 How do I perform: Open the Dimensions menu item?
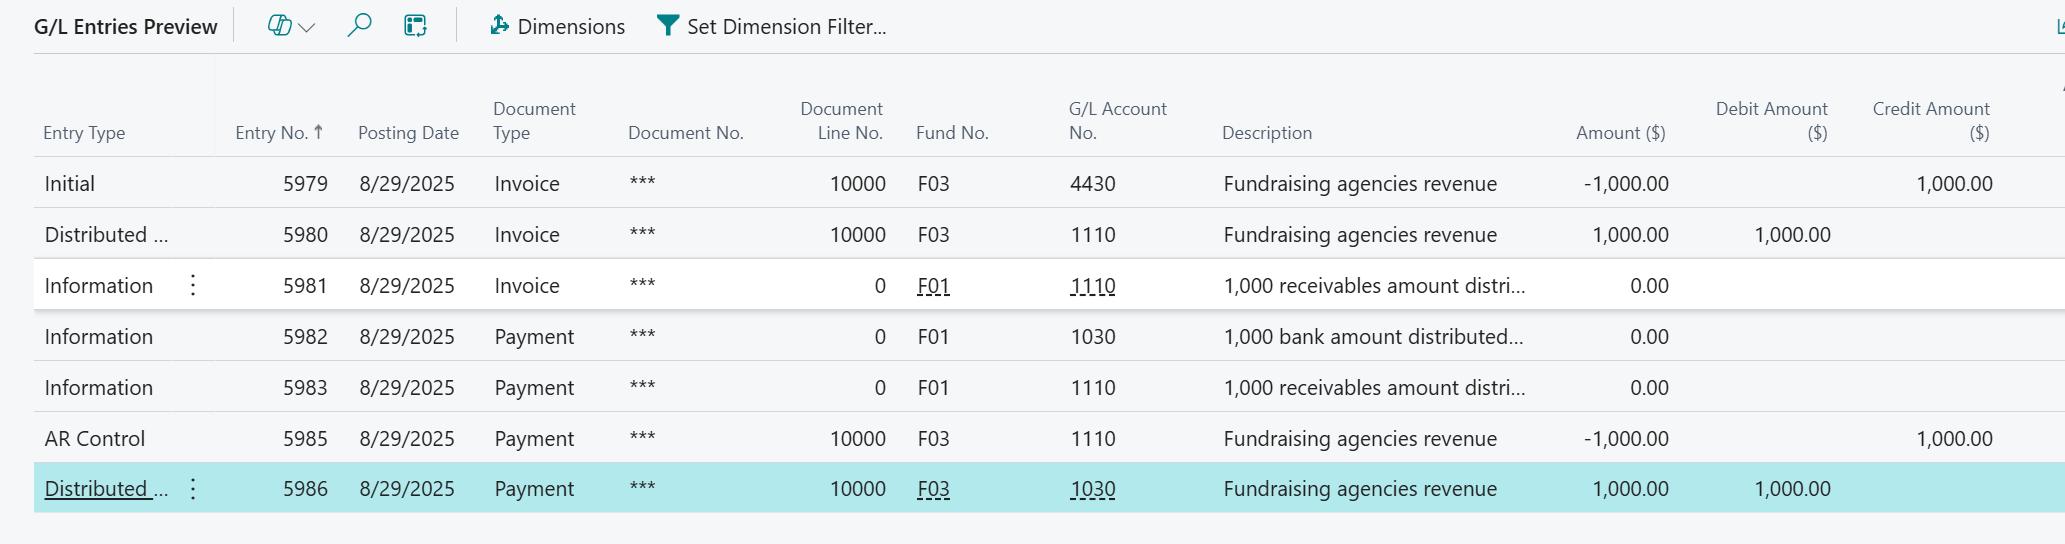tap(571, 27)
